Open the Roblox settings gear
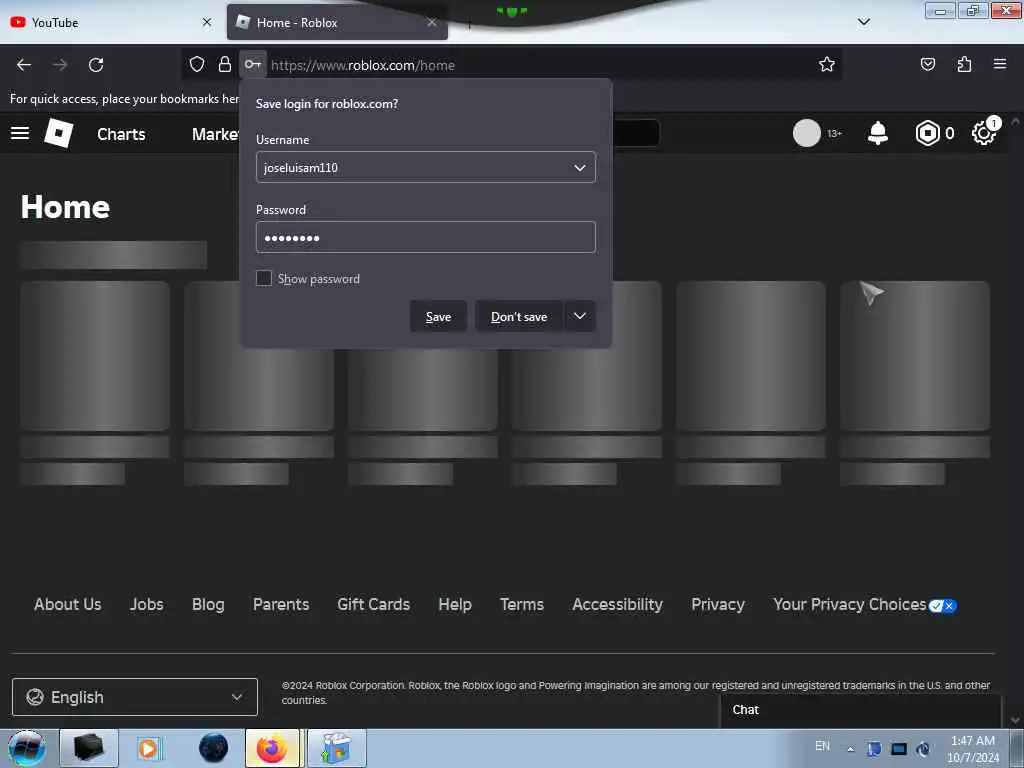 984,133
